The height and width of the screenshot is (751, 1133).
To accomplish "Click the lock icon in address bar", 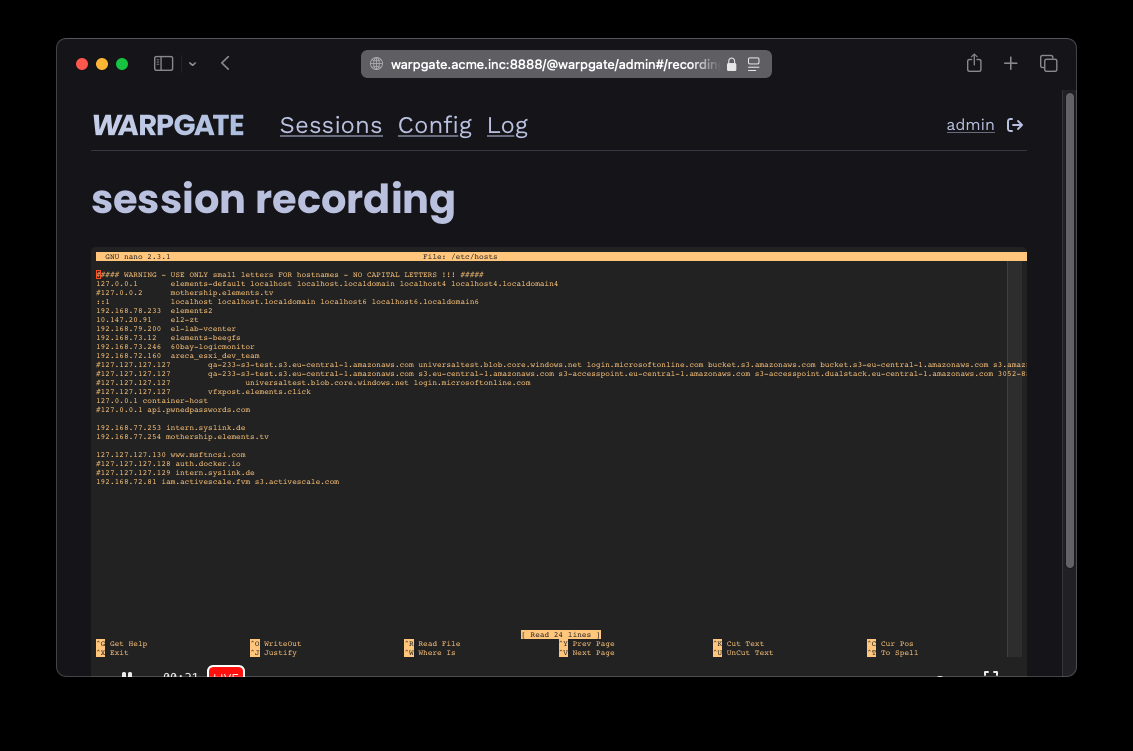I will click(x=731, y=64).
